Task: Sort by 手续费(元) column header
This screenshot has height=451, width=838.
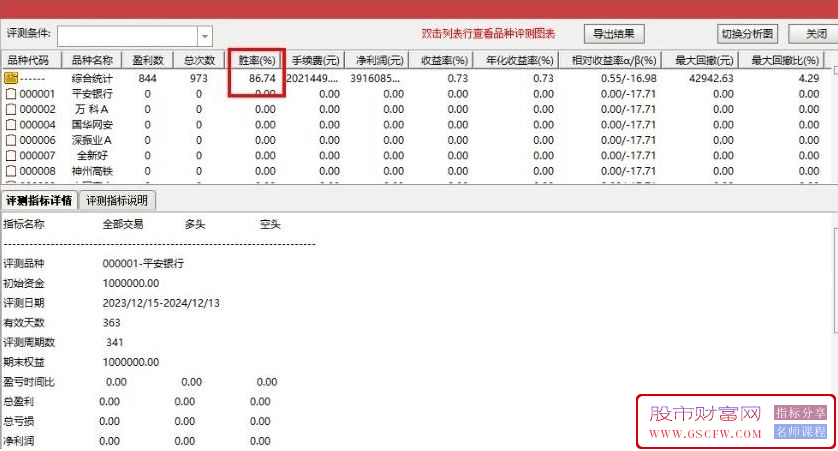Action: tap(315, 60)
